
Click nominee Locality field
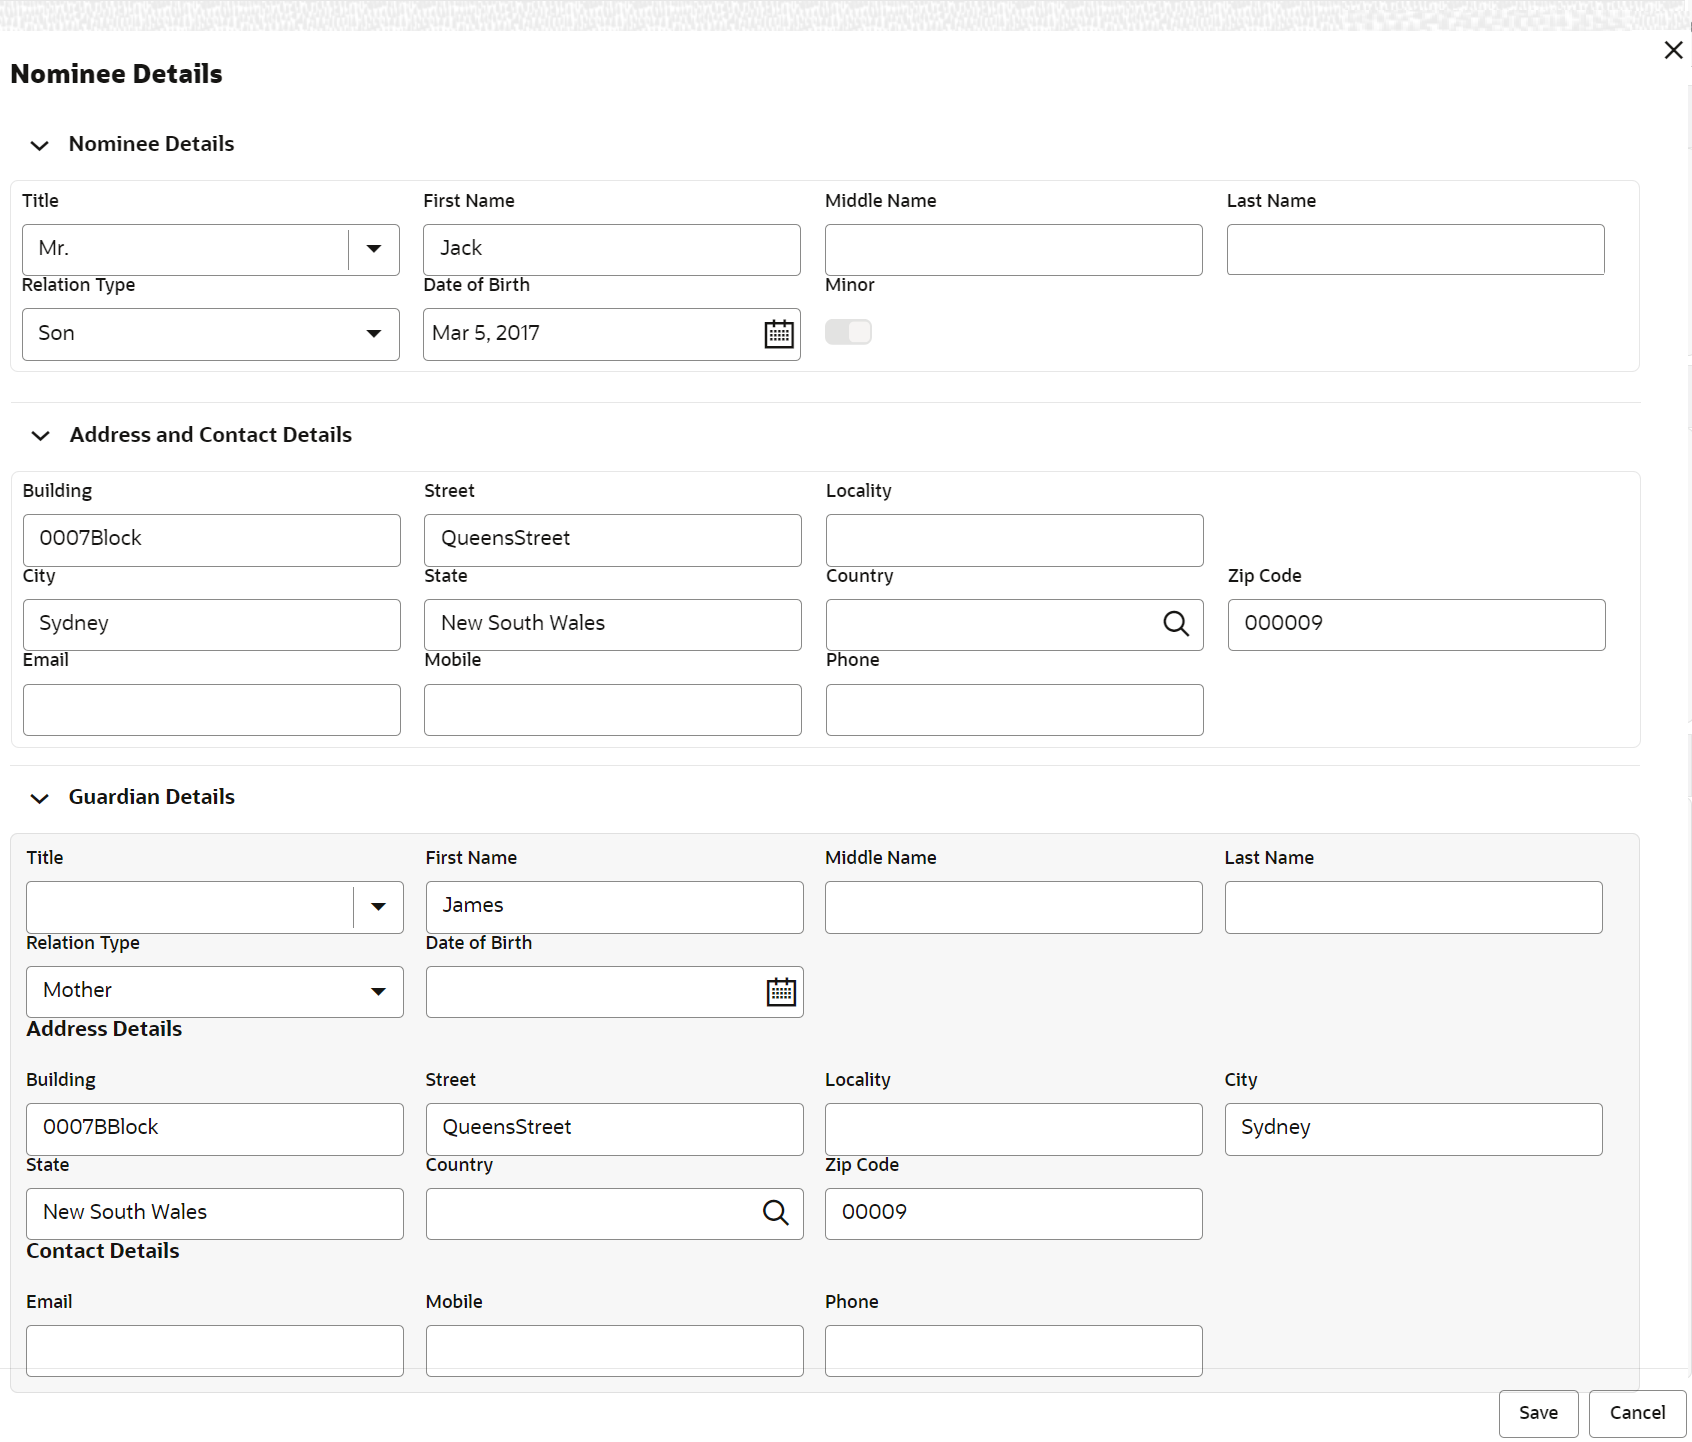coord(1015,540)
